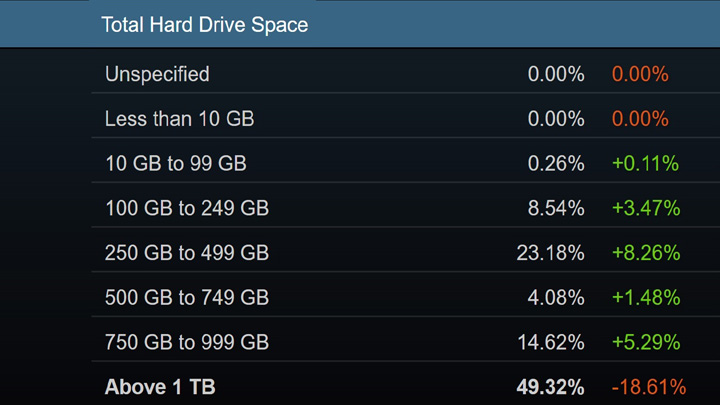
Task: Click the bold Above 1 TB label
Action: pos(160,387)
